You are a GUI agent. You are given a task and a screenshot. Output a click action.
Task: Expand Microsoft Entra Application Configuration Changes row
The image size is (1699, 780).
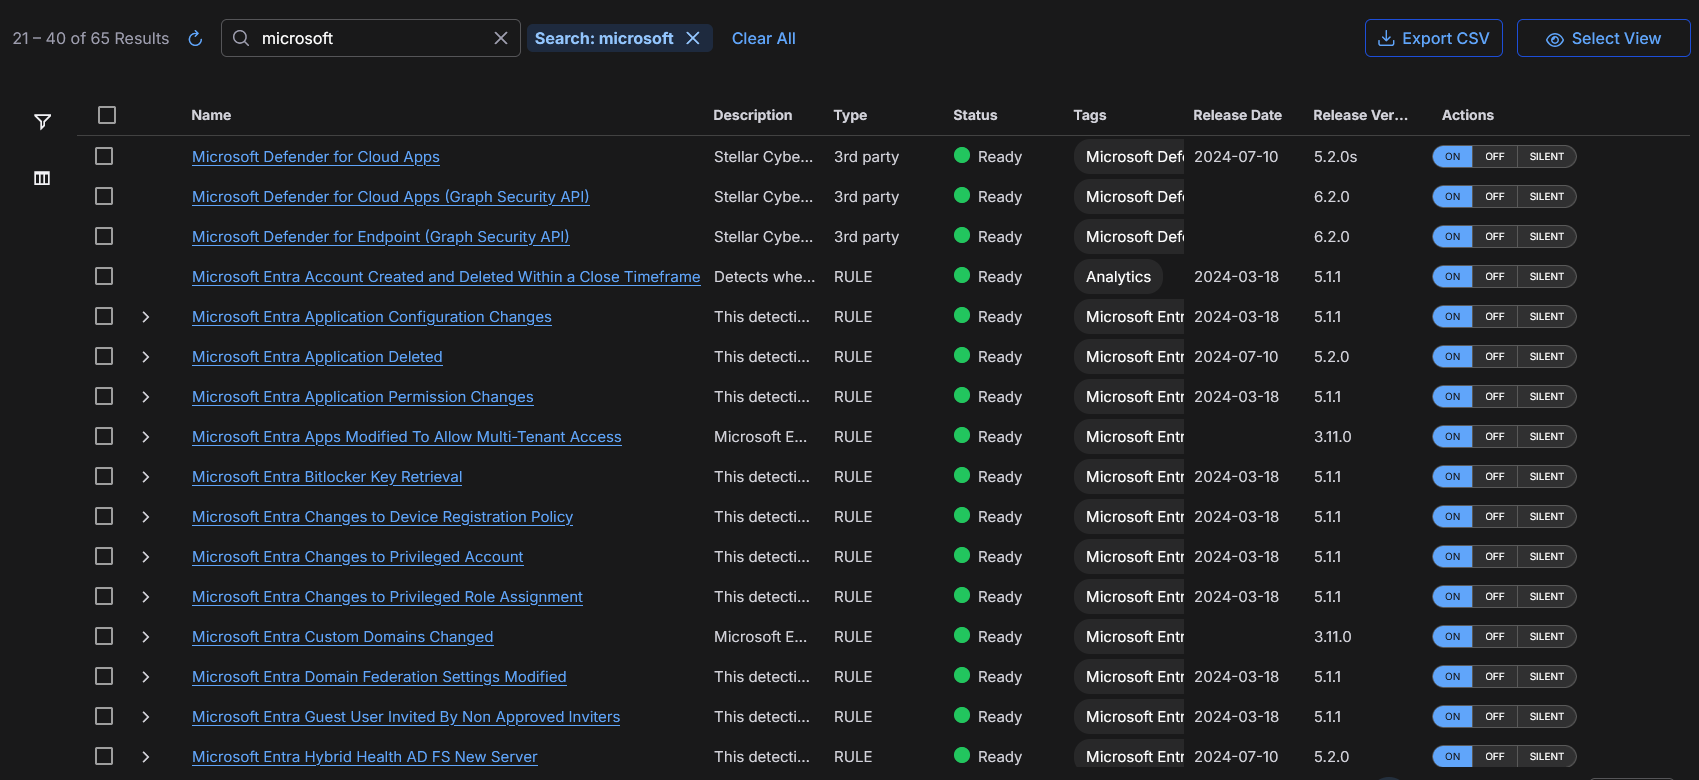[x=146, y=317]
